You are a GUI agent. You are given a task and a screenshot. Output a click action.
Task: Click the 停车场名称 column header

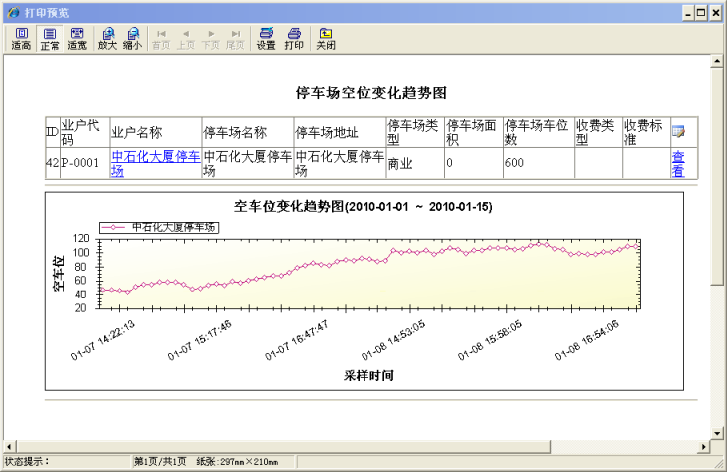[x=235, y=132]
